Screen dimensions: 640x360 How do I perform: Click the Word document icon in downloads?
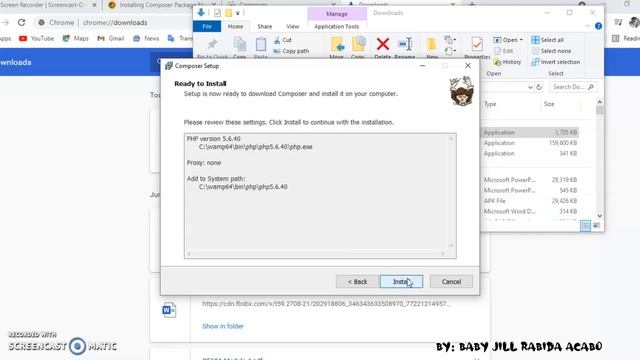pos(169,310)
